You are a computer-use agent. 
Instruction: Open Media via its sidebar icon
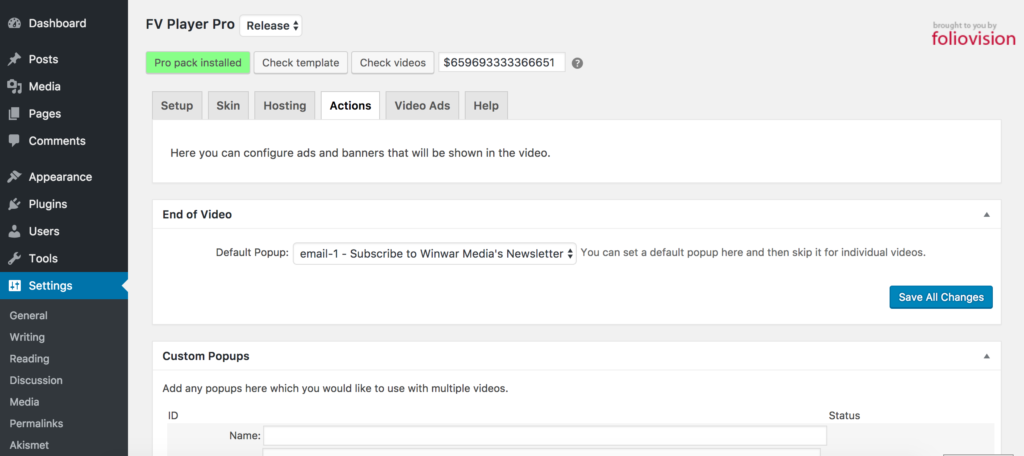coord(14,87)
